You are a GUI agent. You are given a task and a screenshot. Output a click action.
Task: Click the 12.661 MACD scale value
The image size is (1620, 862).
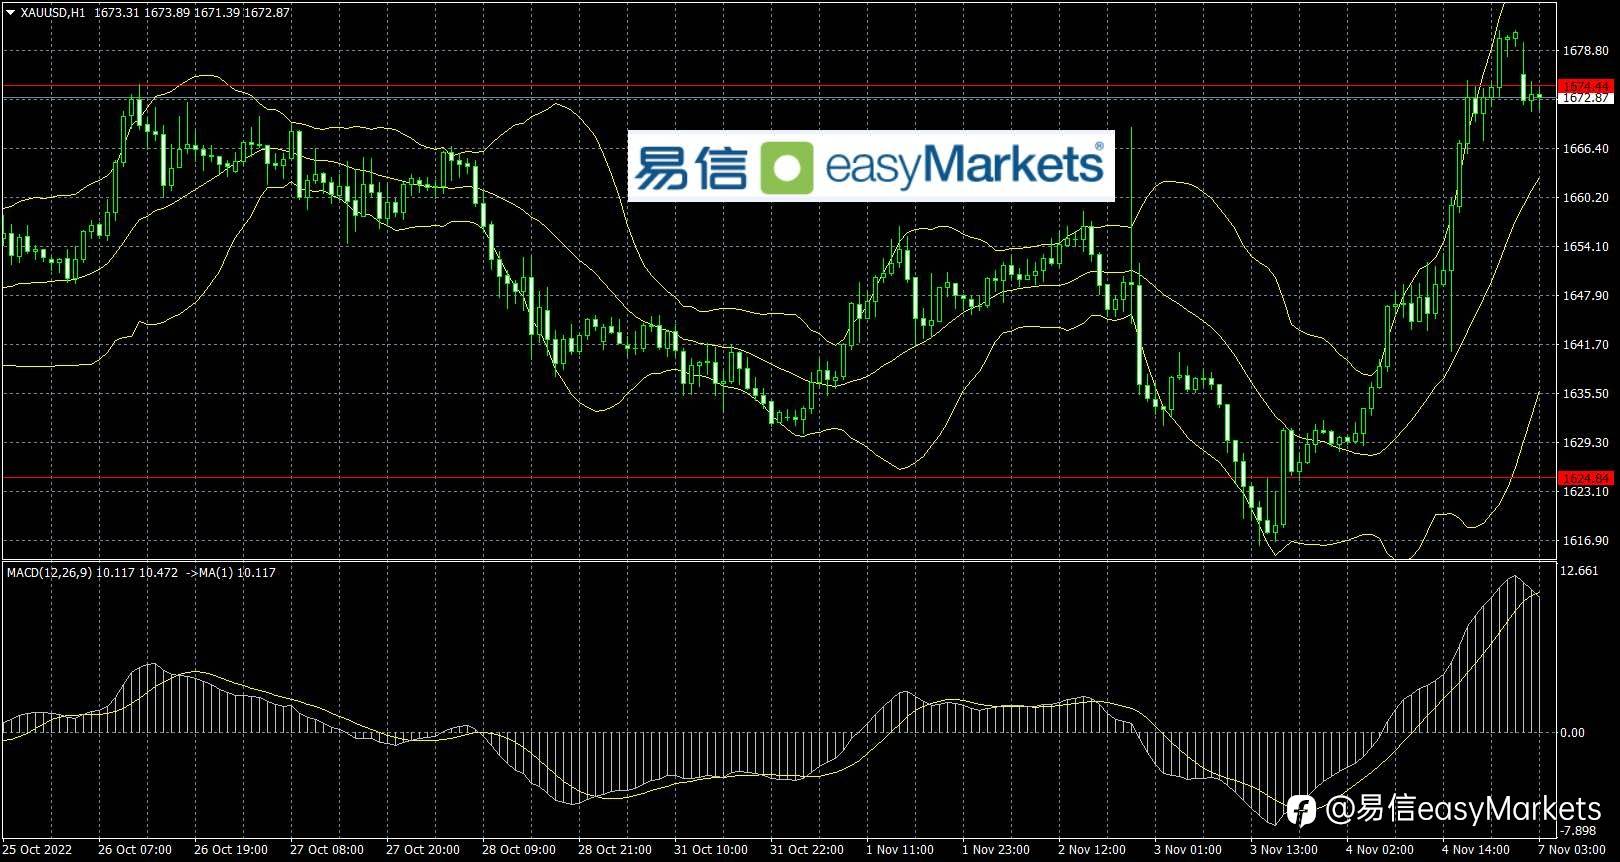point(1581,571)
